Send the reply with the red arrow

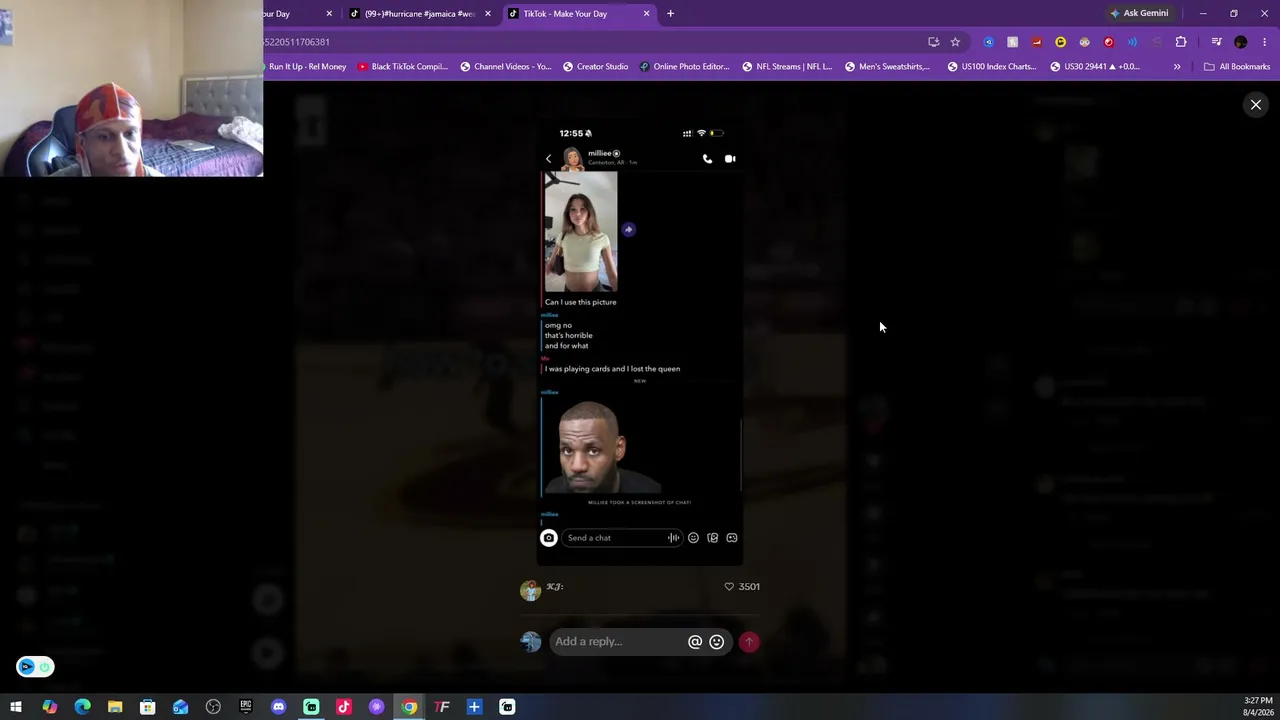pyautogui.click(x=749, y=642)
